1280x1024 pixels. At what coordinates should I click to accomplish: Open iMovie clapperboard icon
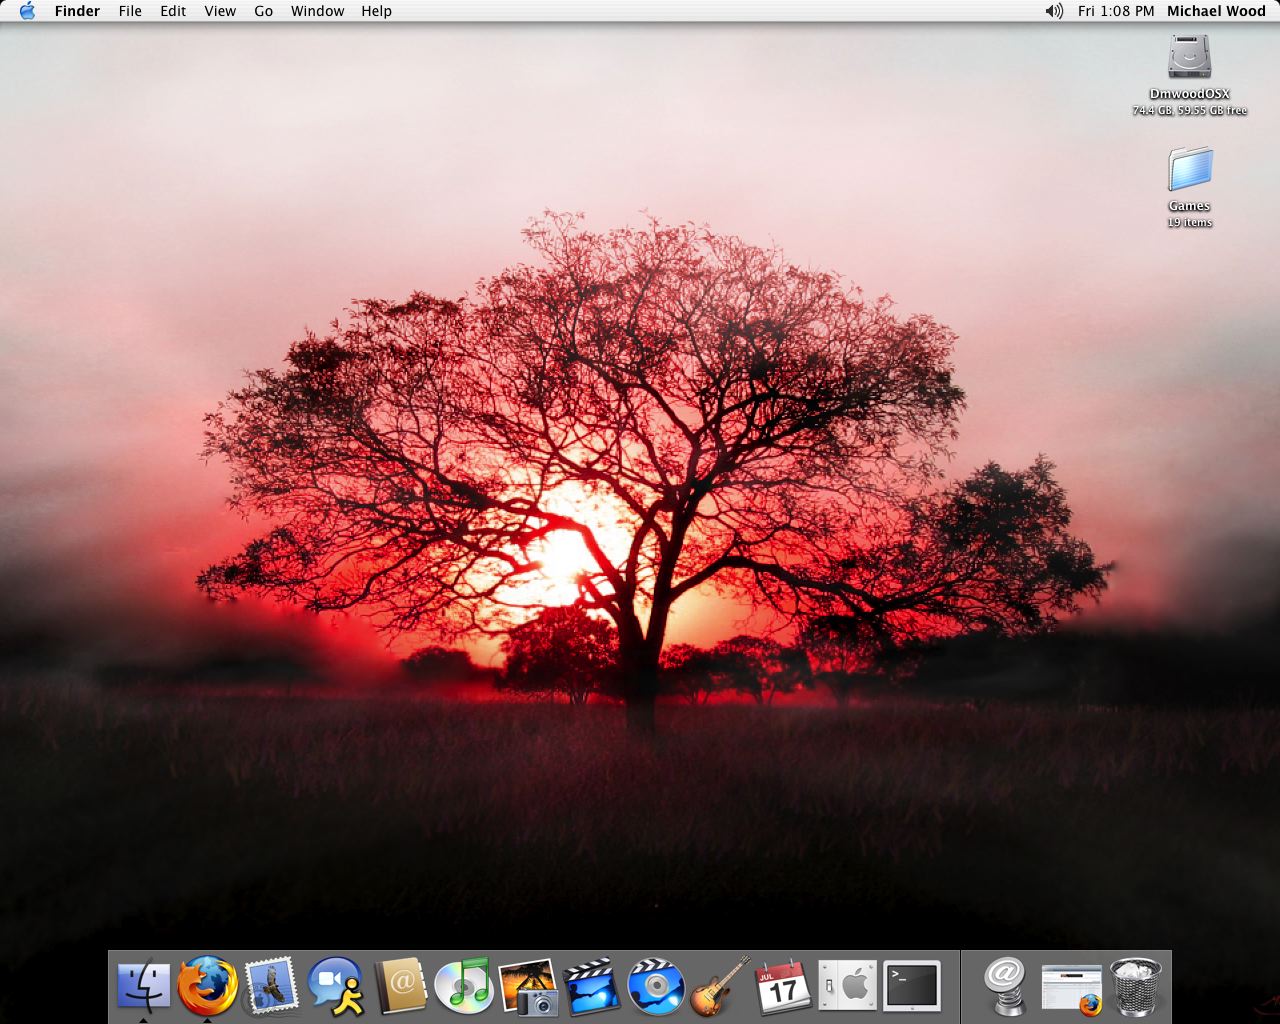point(592,986)
